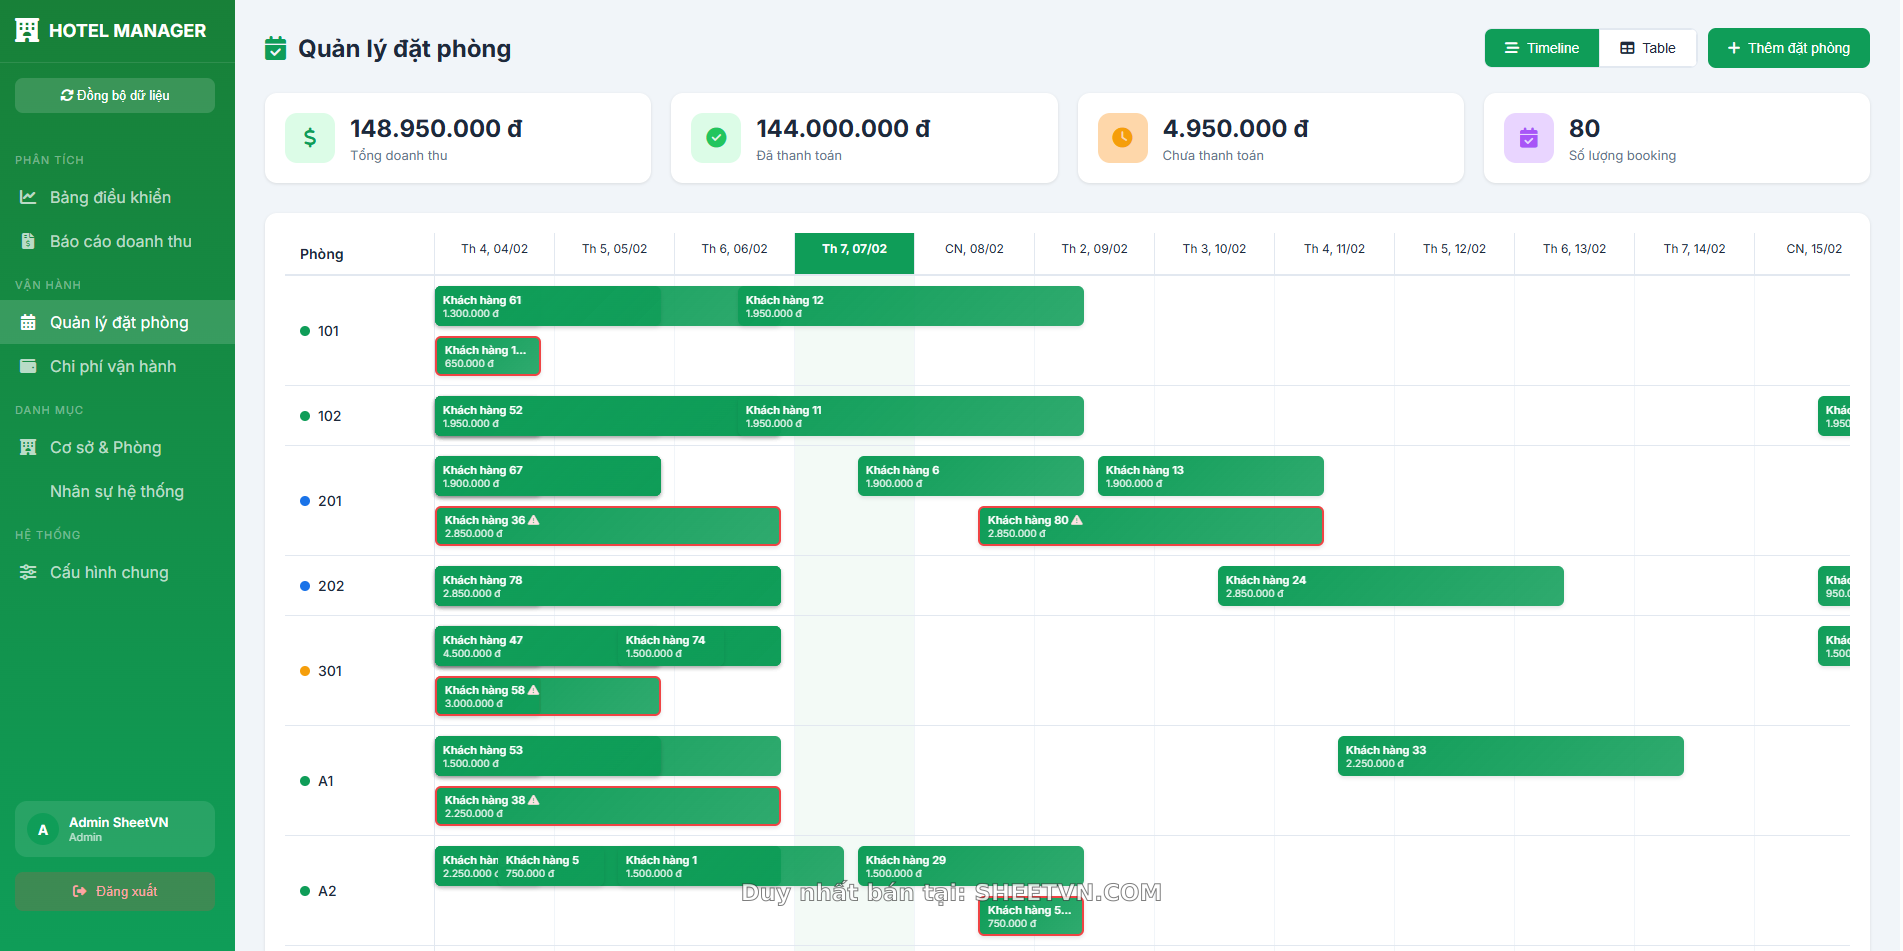The width and height of the screenshot is (1903, 951).
Task: Click Thêm đặt phòng button
Action: coord(1788,48)
